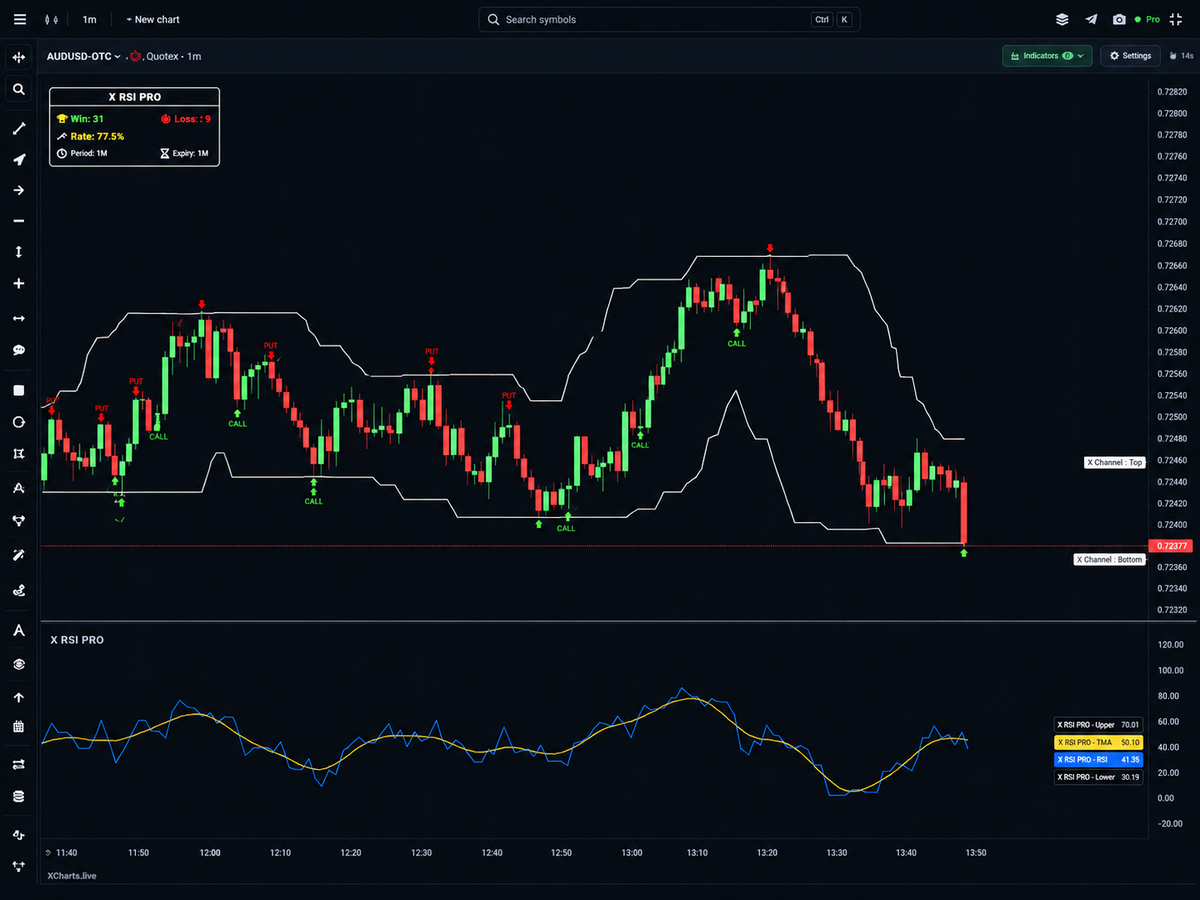Open the calendar date tool
The height and width of the screenshot is (900, 1200).
pos(18,727)
